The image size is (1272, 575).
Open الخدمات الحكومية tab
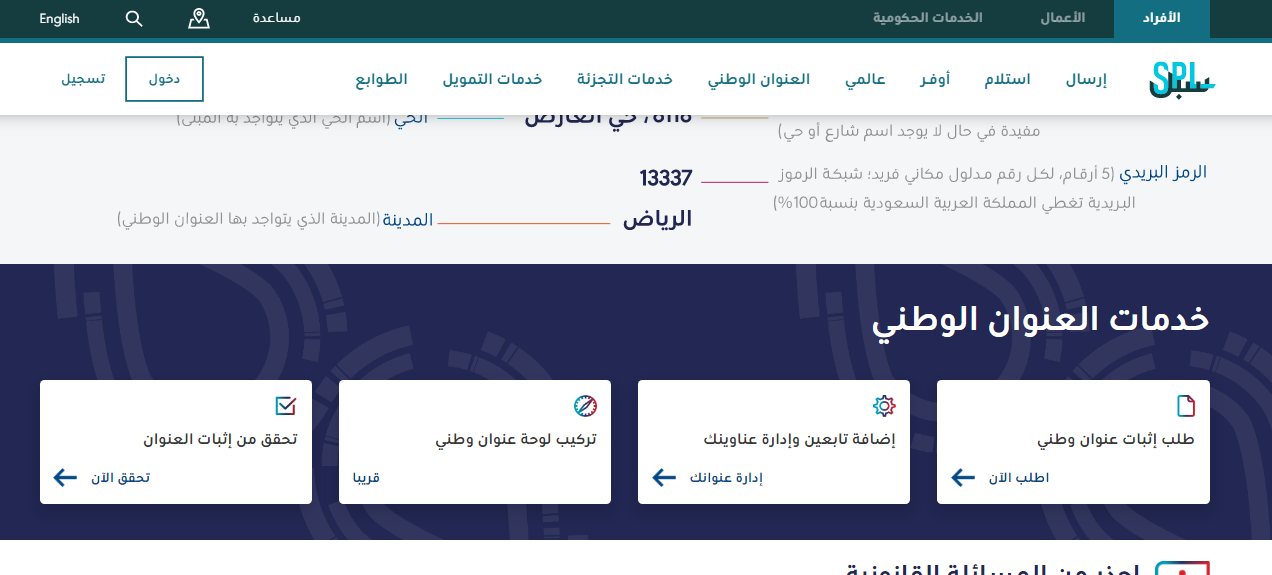pyautogui.click(x=927, y=18)
